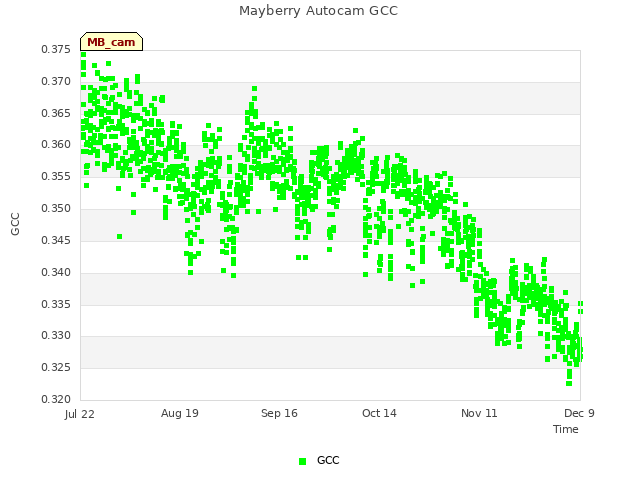Image resolution: width=640 pixels, height=480 pixels.
Task: Click the 0.345 y-axis value
Action: click(x=56, y=240)
